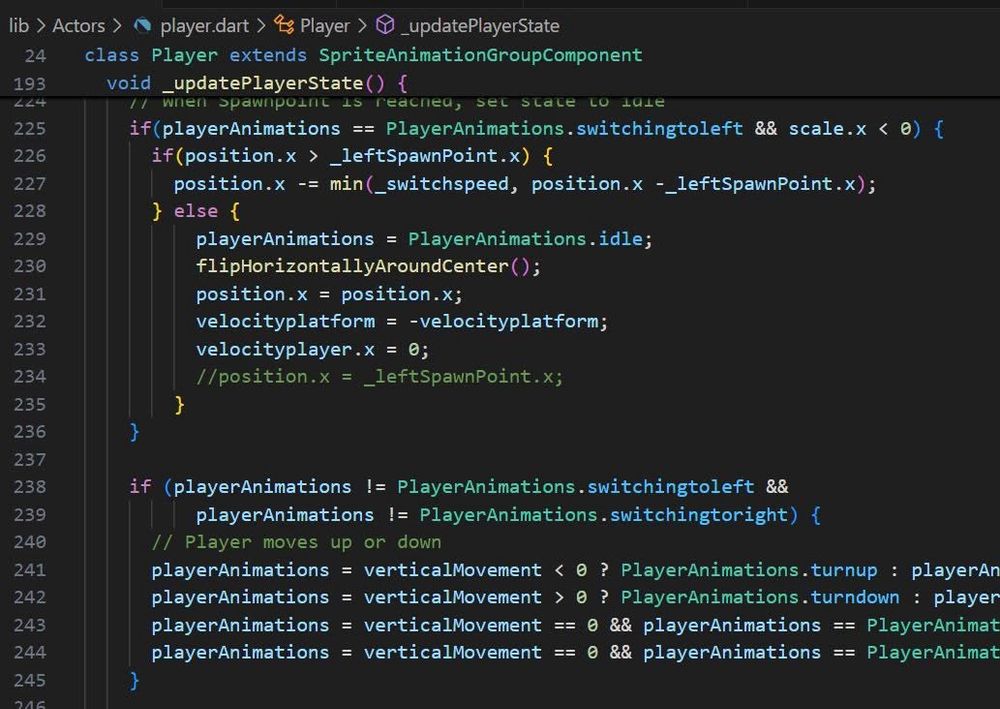This screenshot has height=709, width=1000.
Task: Click 'flipHorizontallyAroundCenter' on line 230
Action: click(x=352, y=266)
